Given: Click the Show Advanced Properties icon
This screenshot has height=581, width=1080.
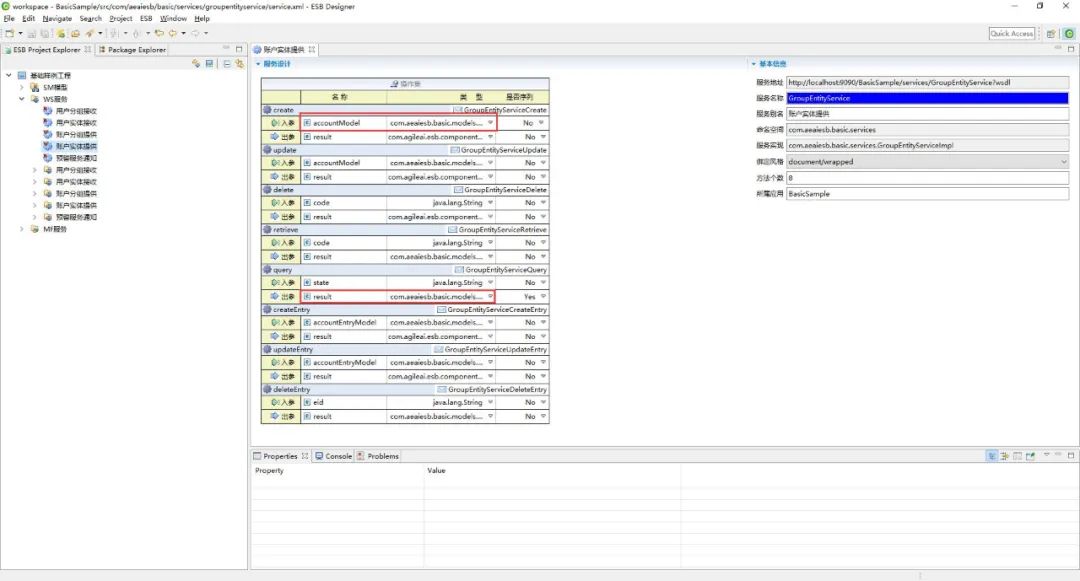Looking at the screenshot, I should [1004, 456].
